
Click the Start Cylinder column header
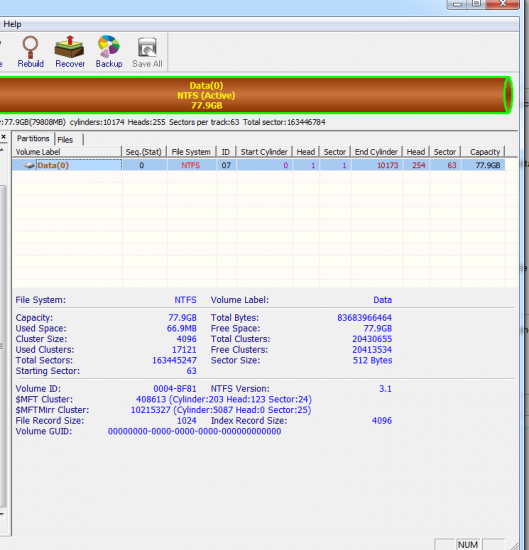tap(264, 152)
